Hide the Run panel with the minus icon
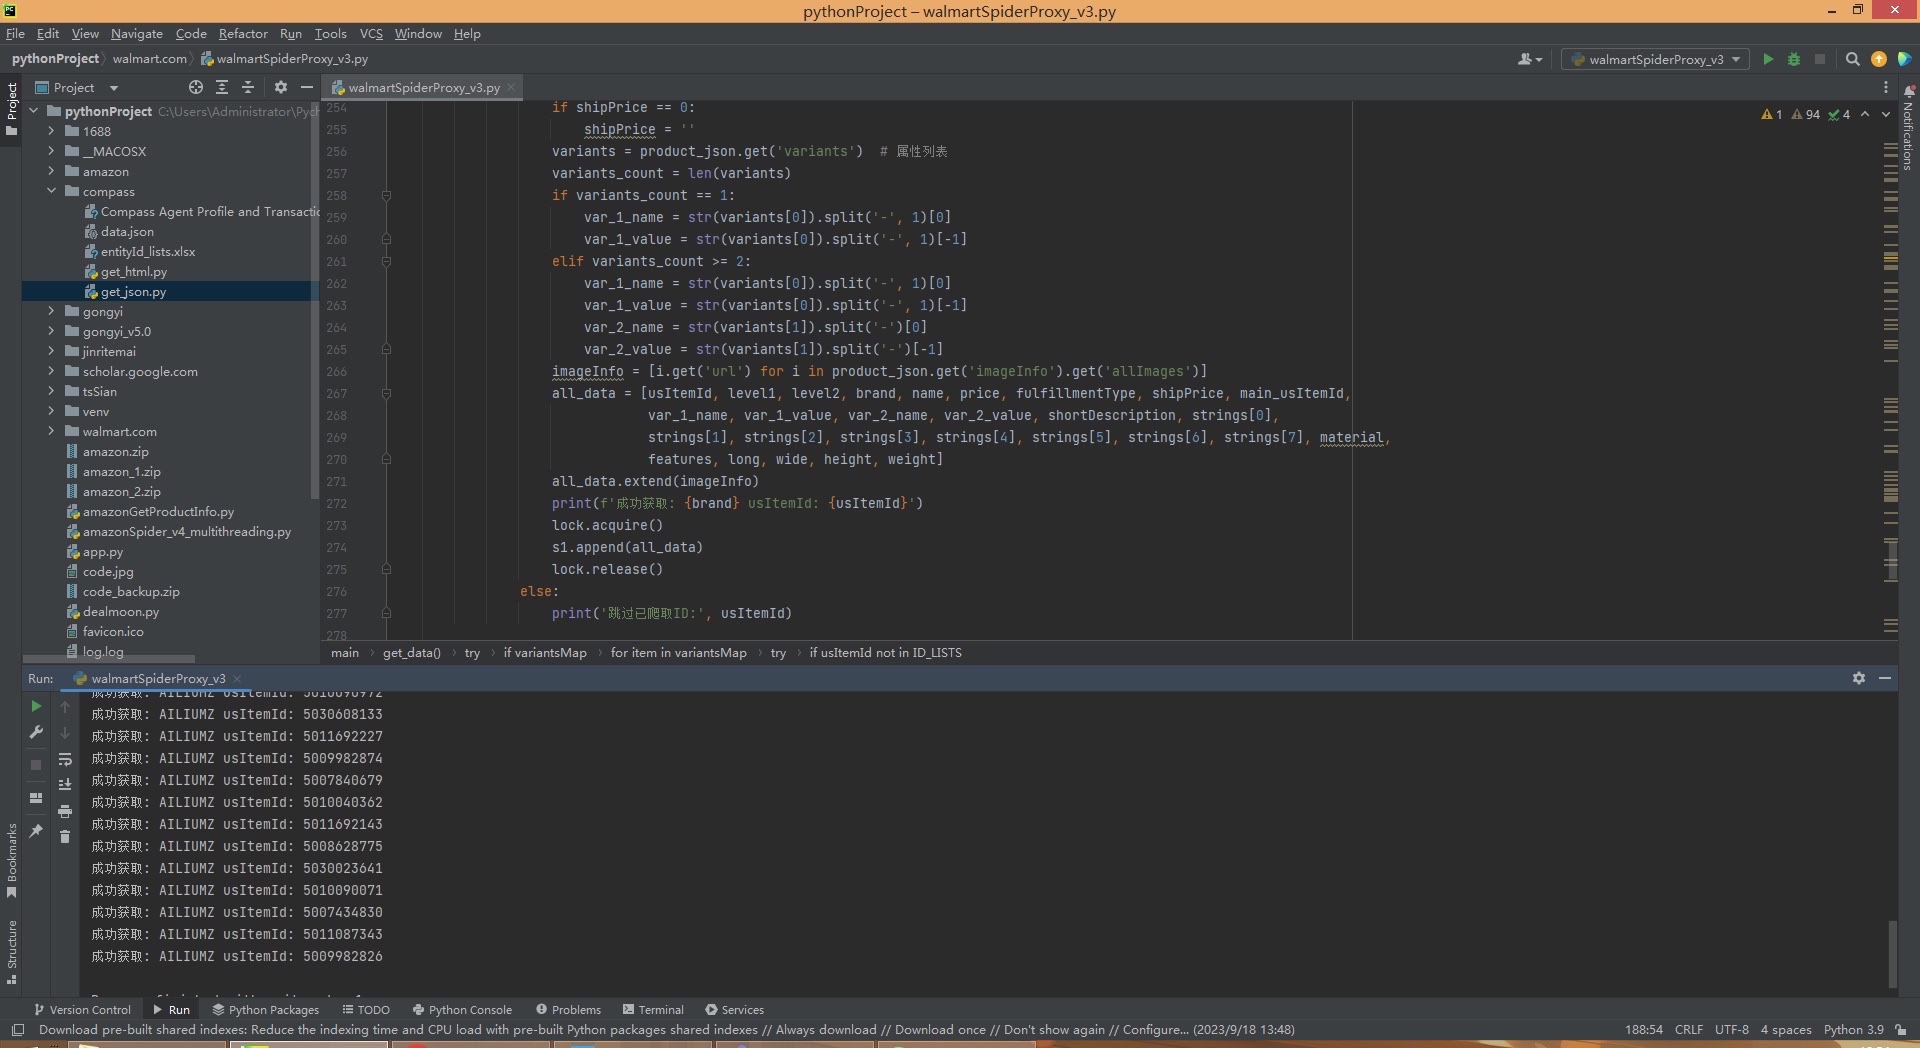Image resolution: width=1920 pixels, height=1048 pixels. click(1885, 678)
